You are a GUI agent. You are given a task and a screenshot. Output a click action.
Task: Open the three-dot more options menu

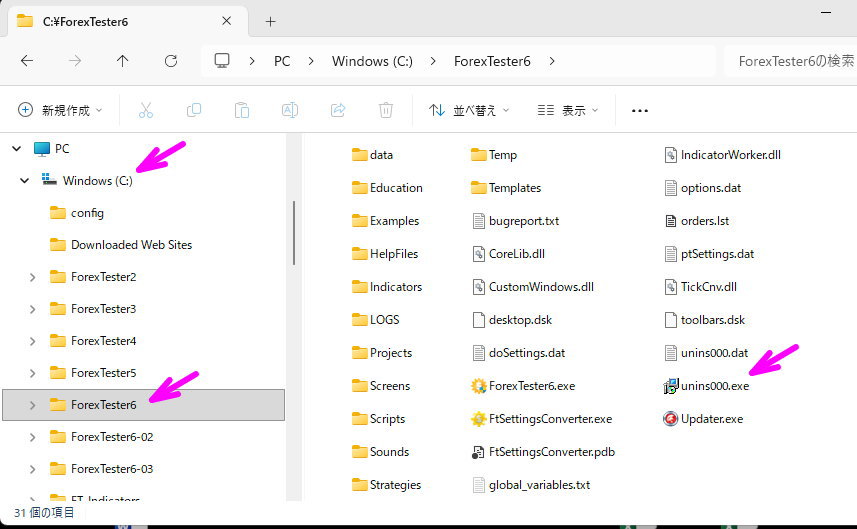(639, 111)
